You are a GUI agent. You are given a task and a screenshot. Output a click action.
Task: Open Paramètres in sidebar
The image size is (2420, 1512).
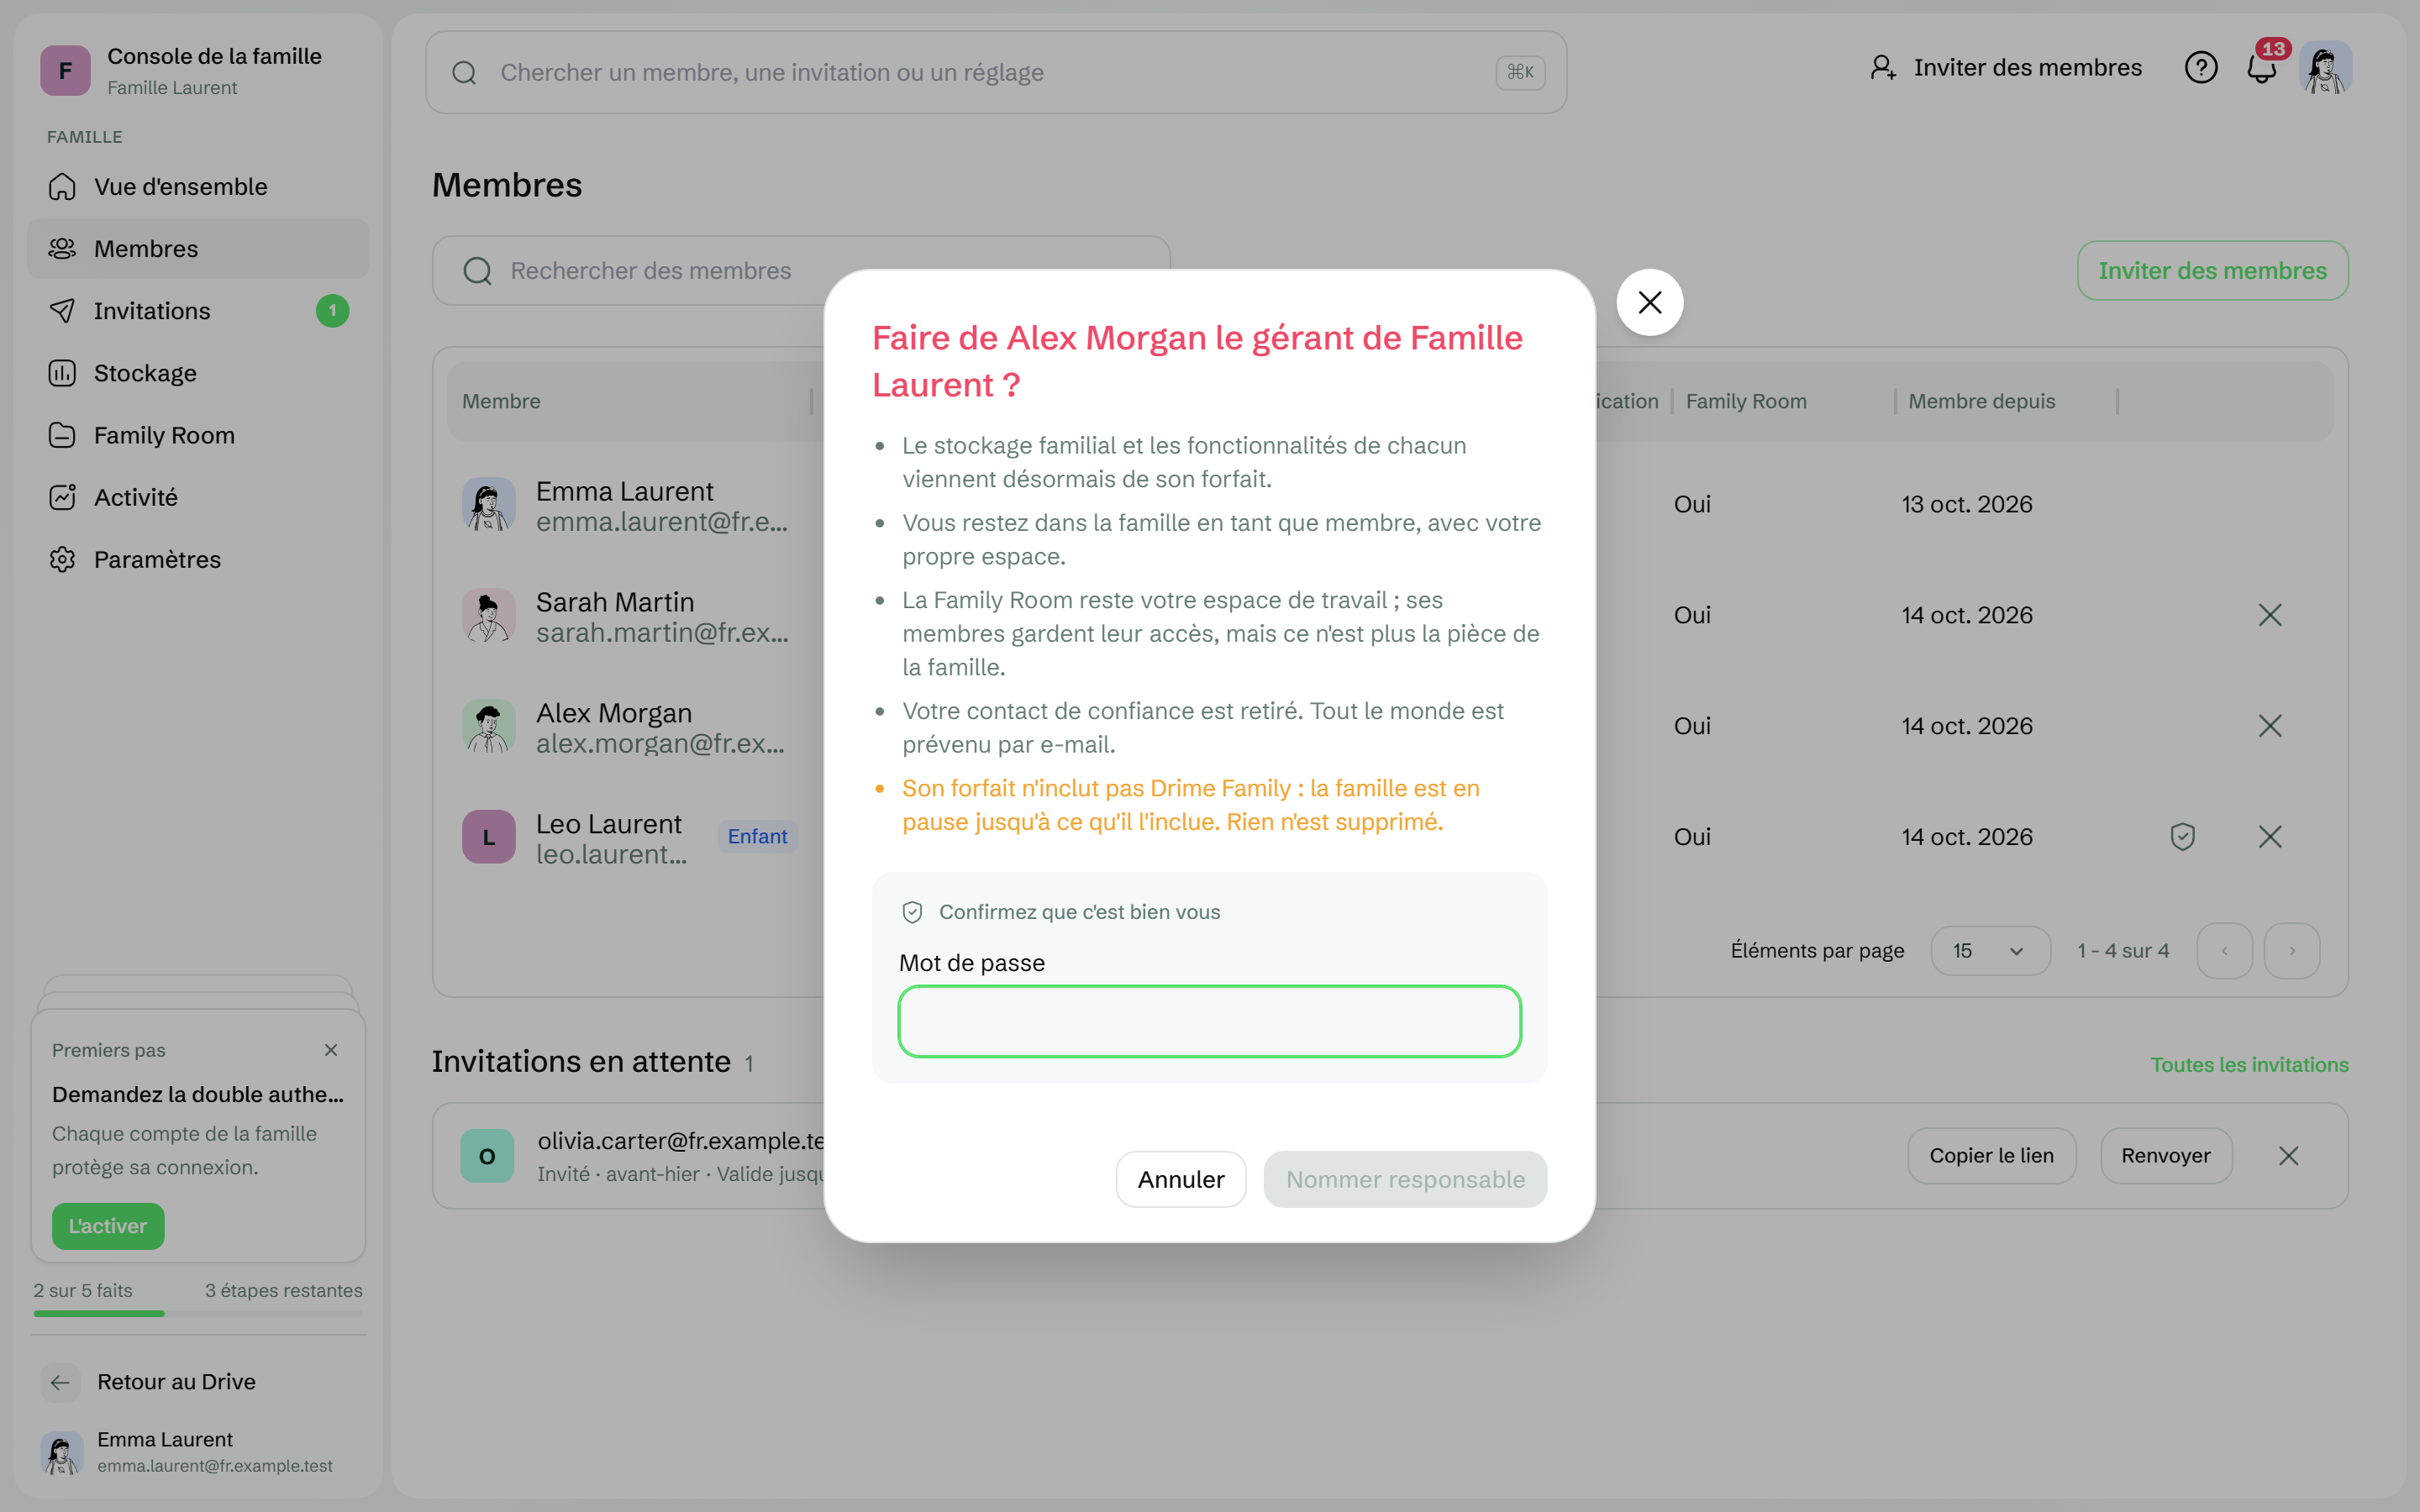198,559
